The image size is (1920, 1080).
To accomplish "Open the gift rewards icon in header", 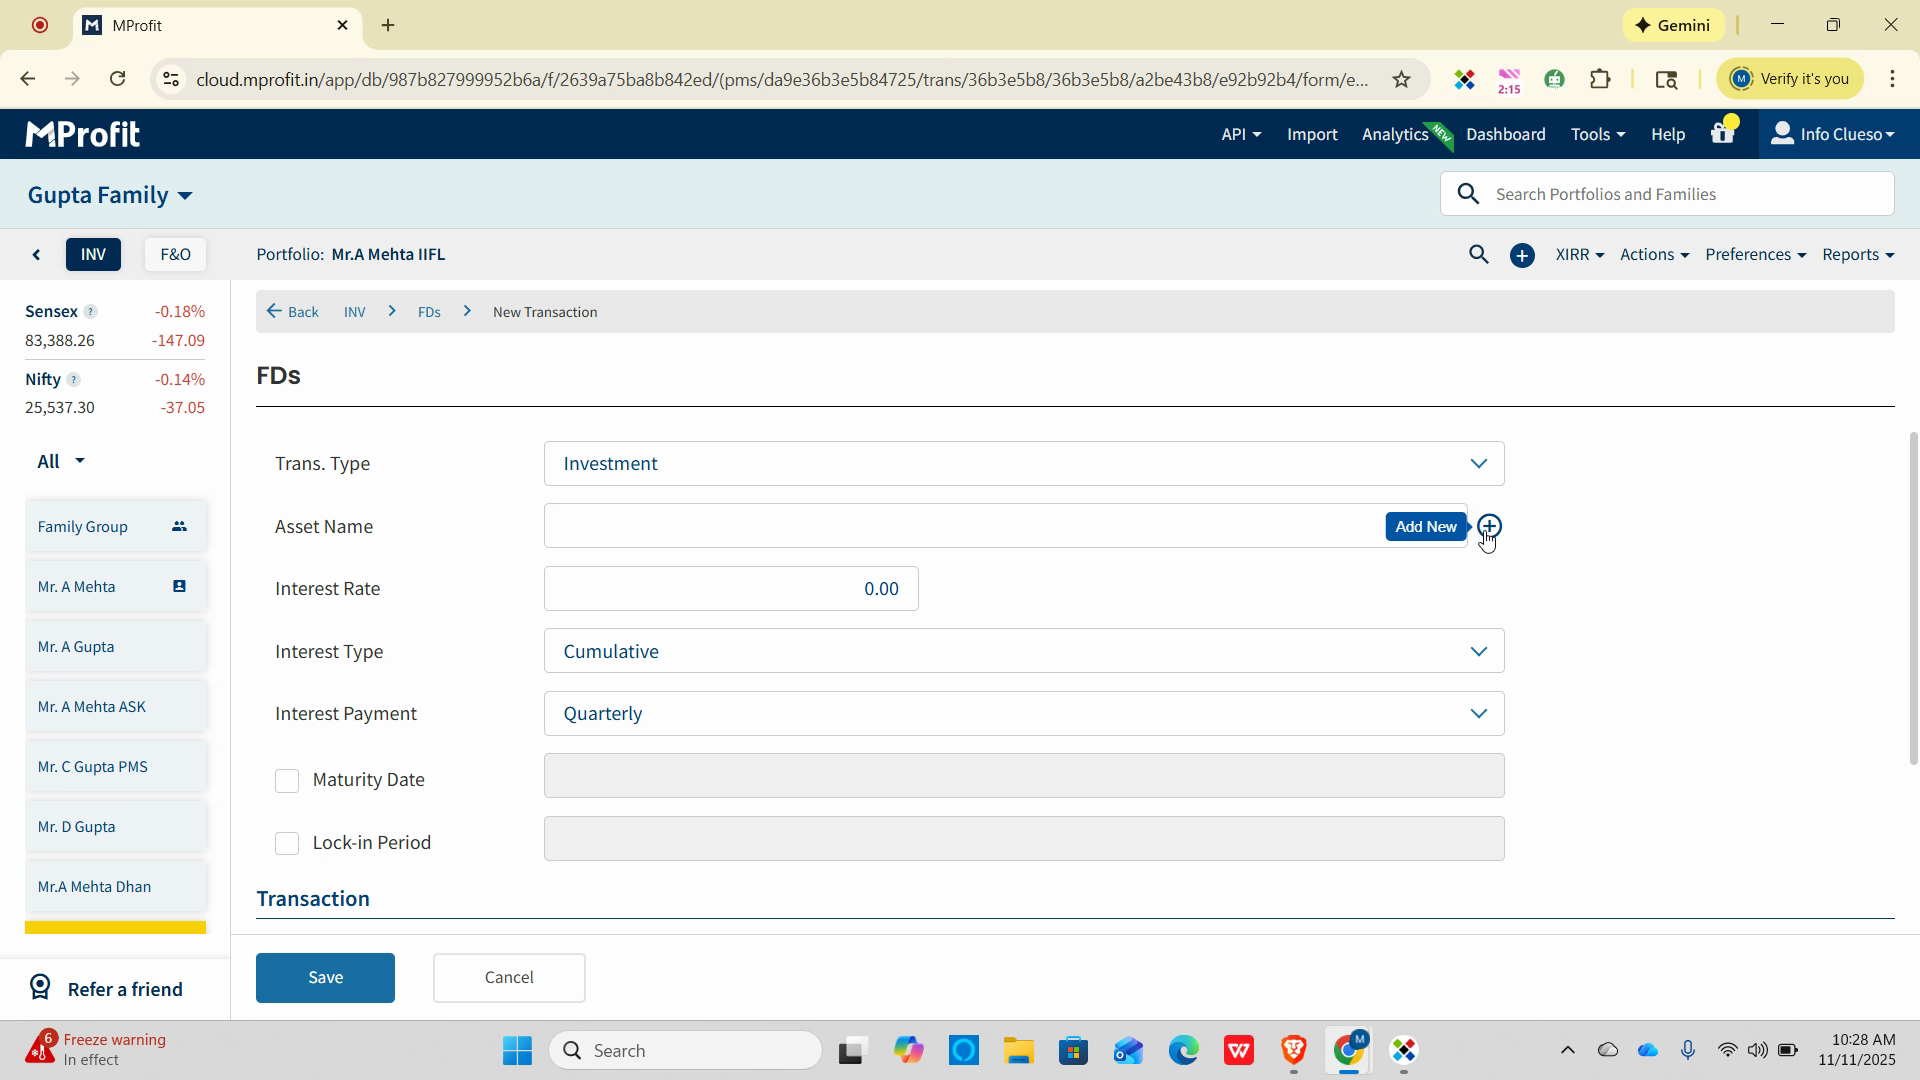I will coord(1722,133).
